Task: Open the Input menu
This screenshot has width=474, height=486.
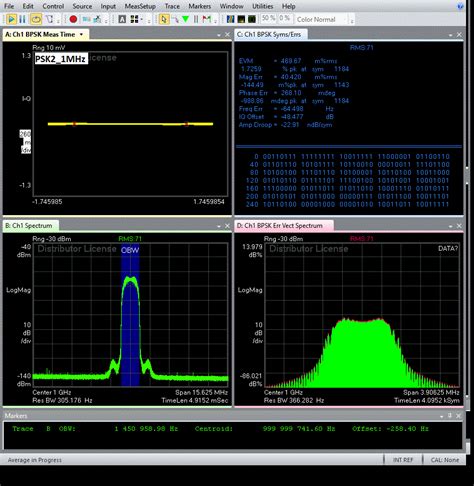Action: tap(108, 6)
